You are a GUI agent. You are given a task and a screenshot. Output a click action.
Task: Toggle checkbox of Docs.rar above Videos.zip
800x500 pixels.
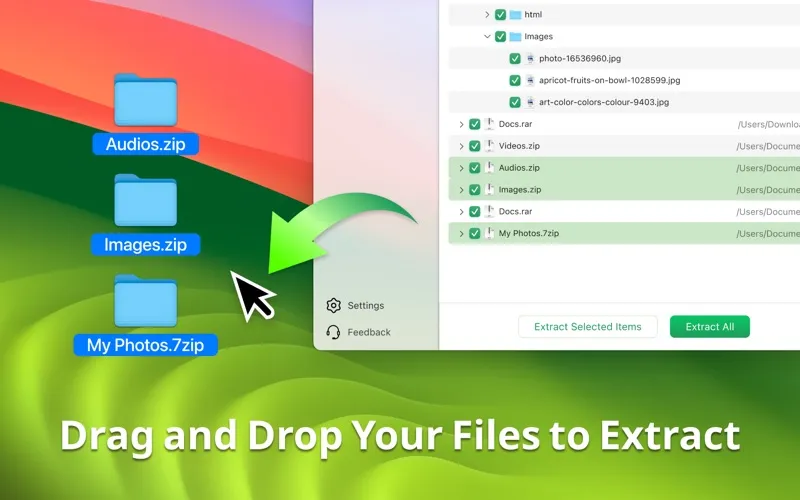click(x=474, y=124)
